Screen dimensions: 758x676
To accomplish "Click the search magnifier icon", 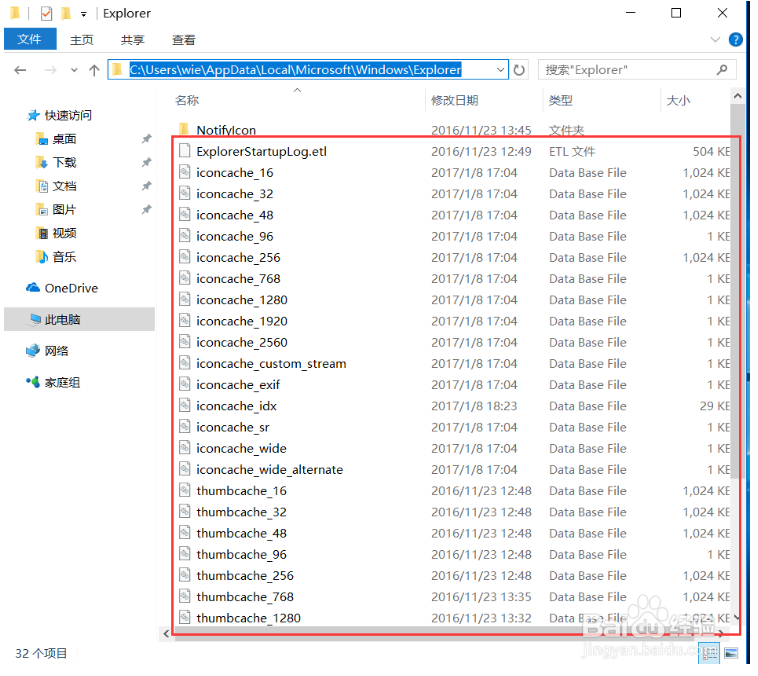I will (x=722, y=70).
